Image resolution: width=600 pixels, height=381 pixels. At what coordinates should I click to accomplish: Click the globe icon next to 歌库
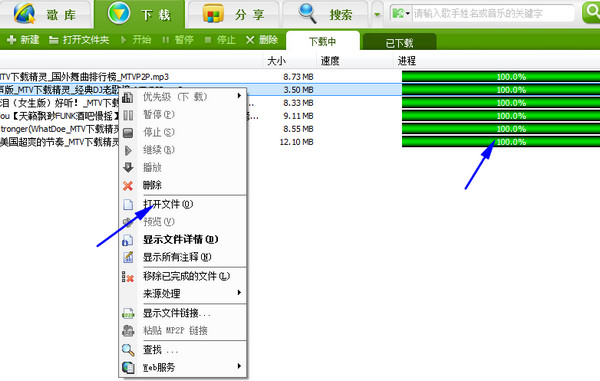24,13
